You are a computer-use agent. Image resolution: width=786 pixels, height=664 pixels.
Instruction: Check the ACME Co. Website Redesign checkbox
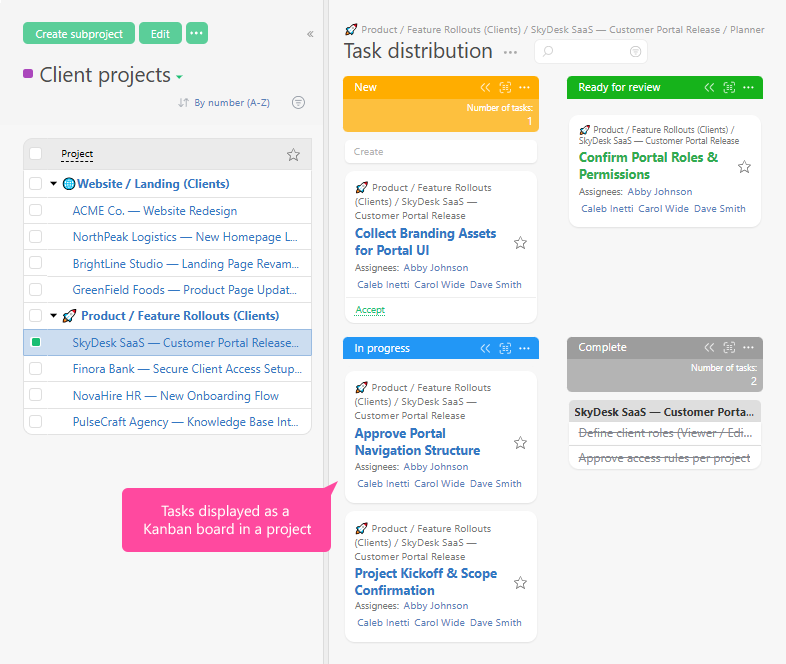[x=36, y=210]
